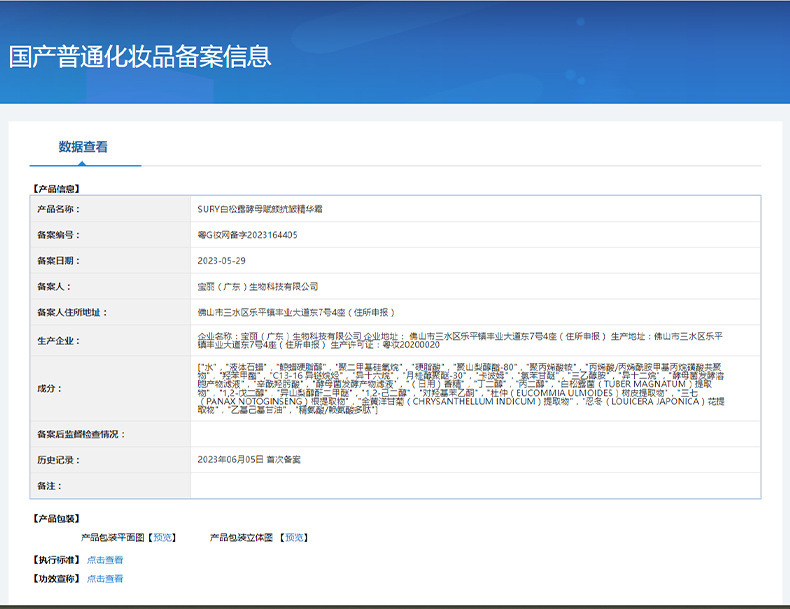Image resolution: width=790 pixels, height=609 pixels.
Task: Select the product name SURY value text
Action: [260, 209]
